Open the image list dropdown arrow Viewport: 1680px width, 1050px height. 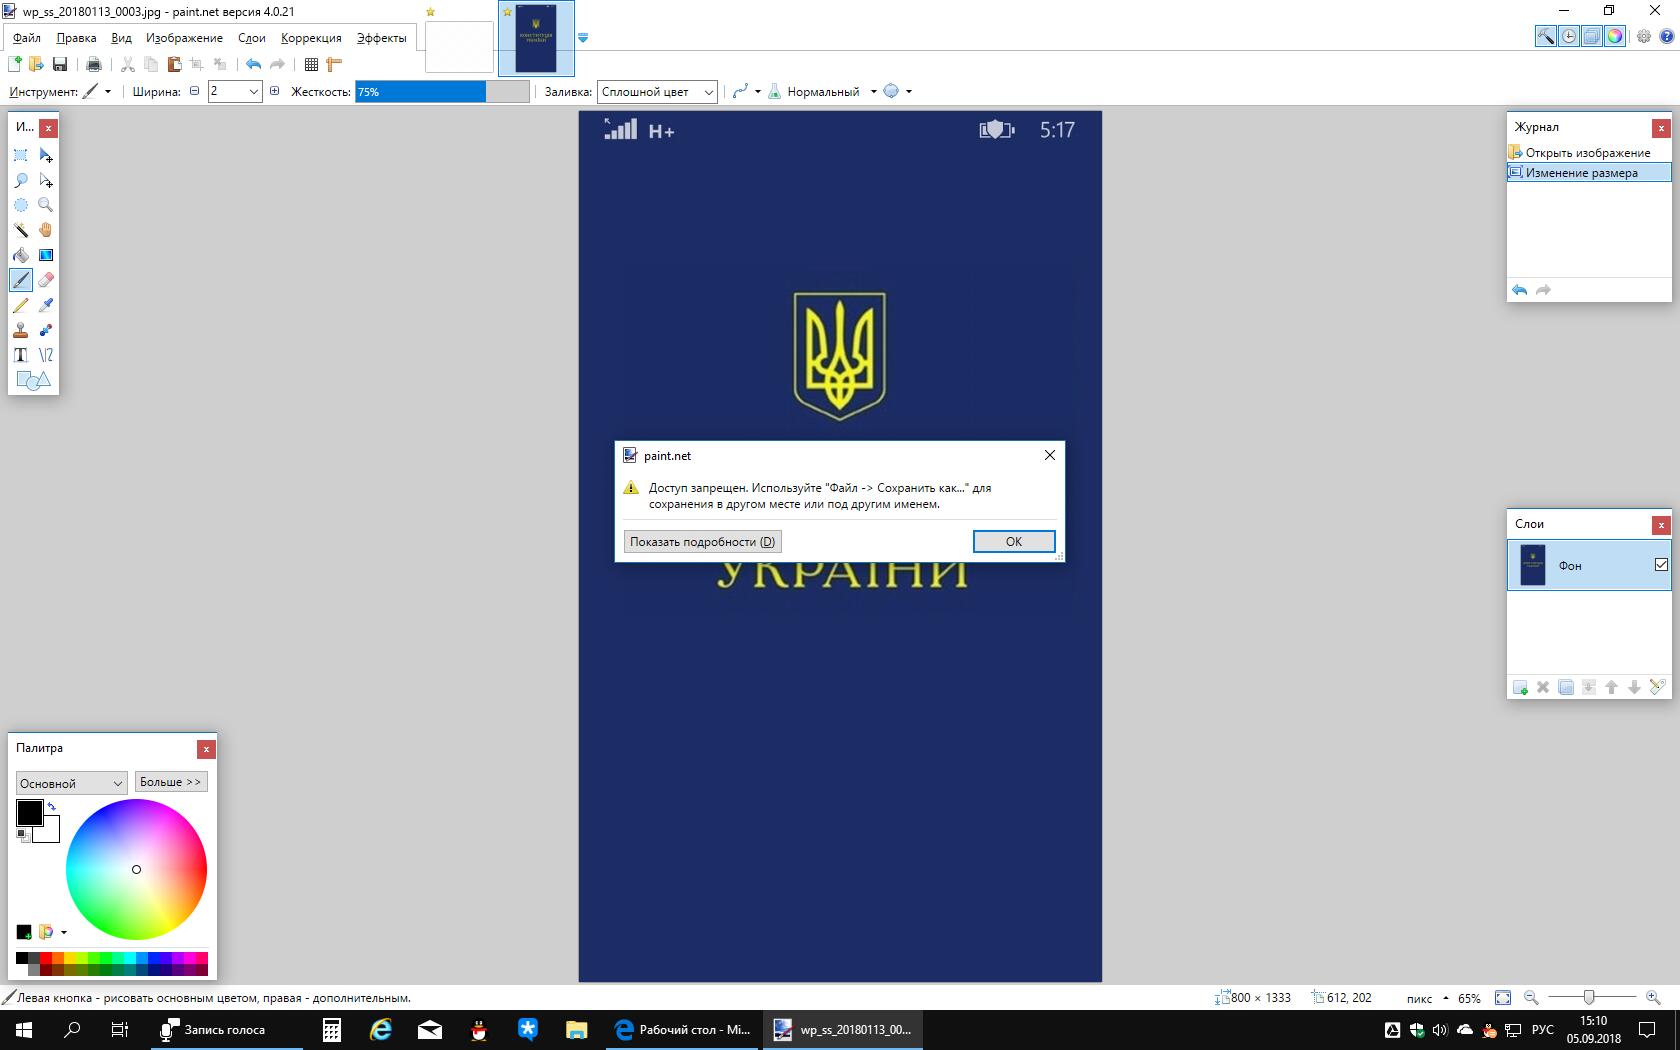point(583,38)
